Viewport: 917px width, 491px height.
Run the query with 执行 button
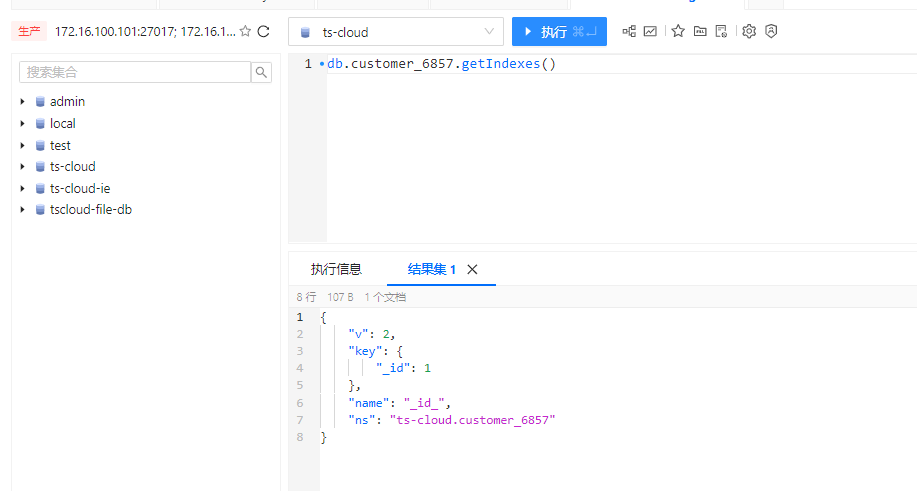[559, 32]
